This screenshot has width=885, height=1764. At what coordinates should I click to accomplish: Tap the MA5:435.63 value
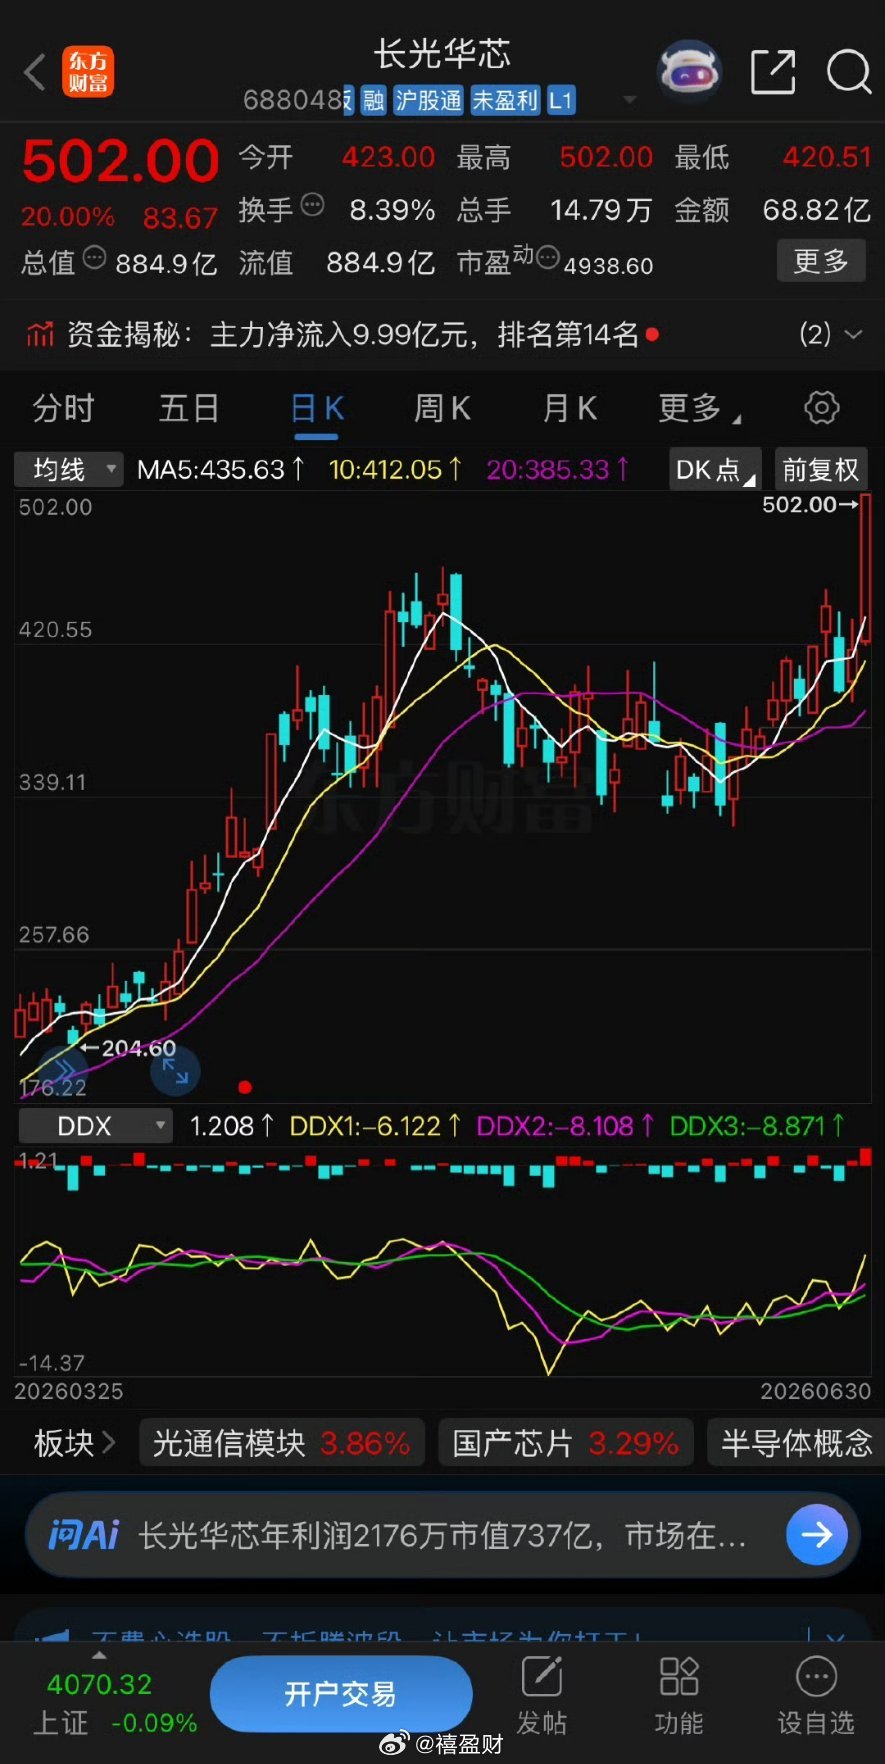point(220,469)
